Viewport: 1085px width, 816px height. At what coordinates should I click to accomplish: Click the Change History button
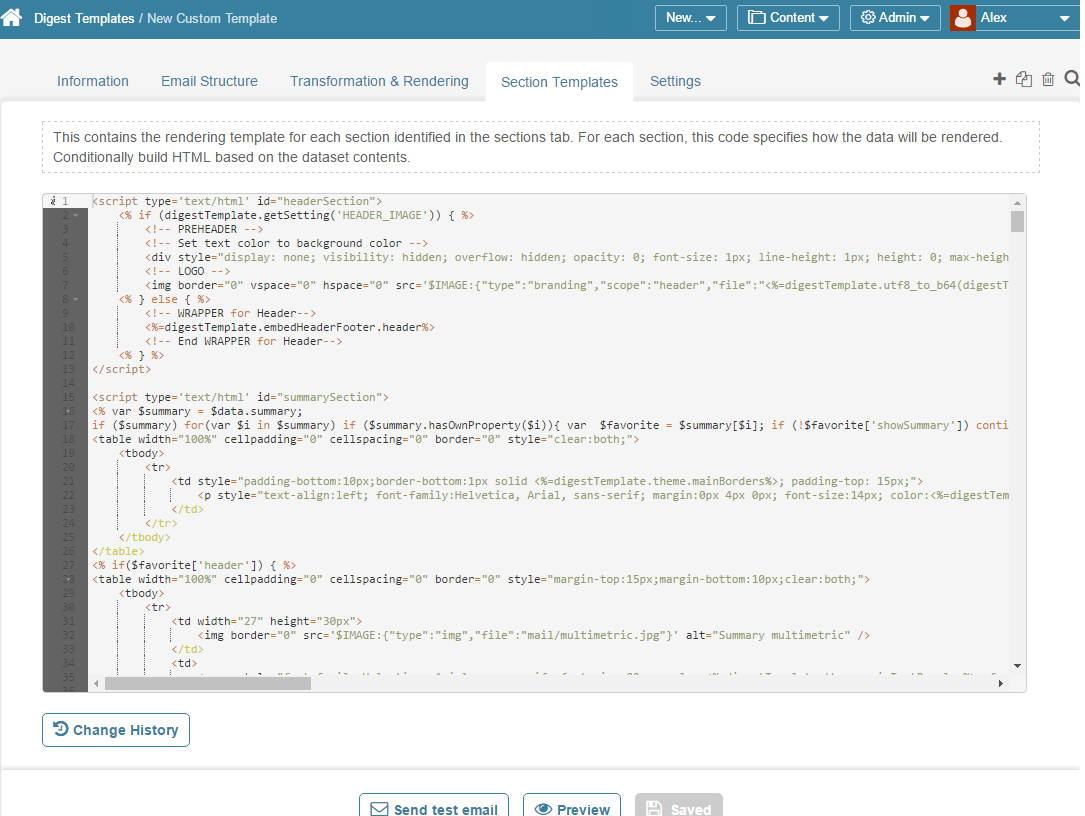pos(116,730)
